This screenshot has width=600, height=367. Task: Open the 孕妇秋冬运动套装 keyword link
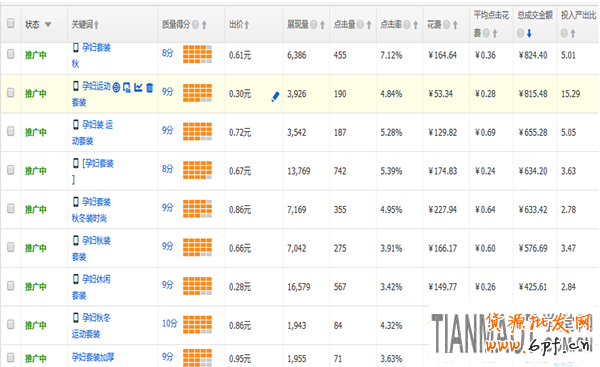point(91,326)
